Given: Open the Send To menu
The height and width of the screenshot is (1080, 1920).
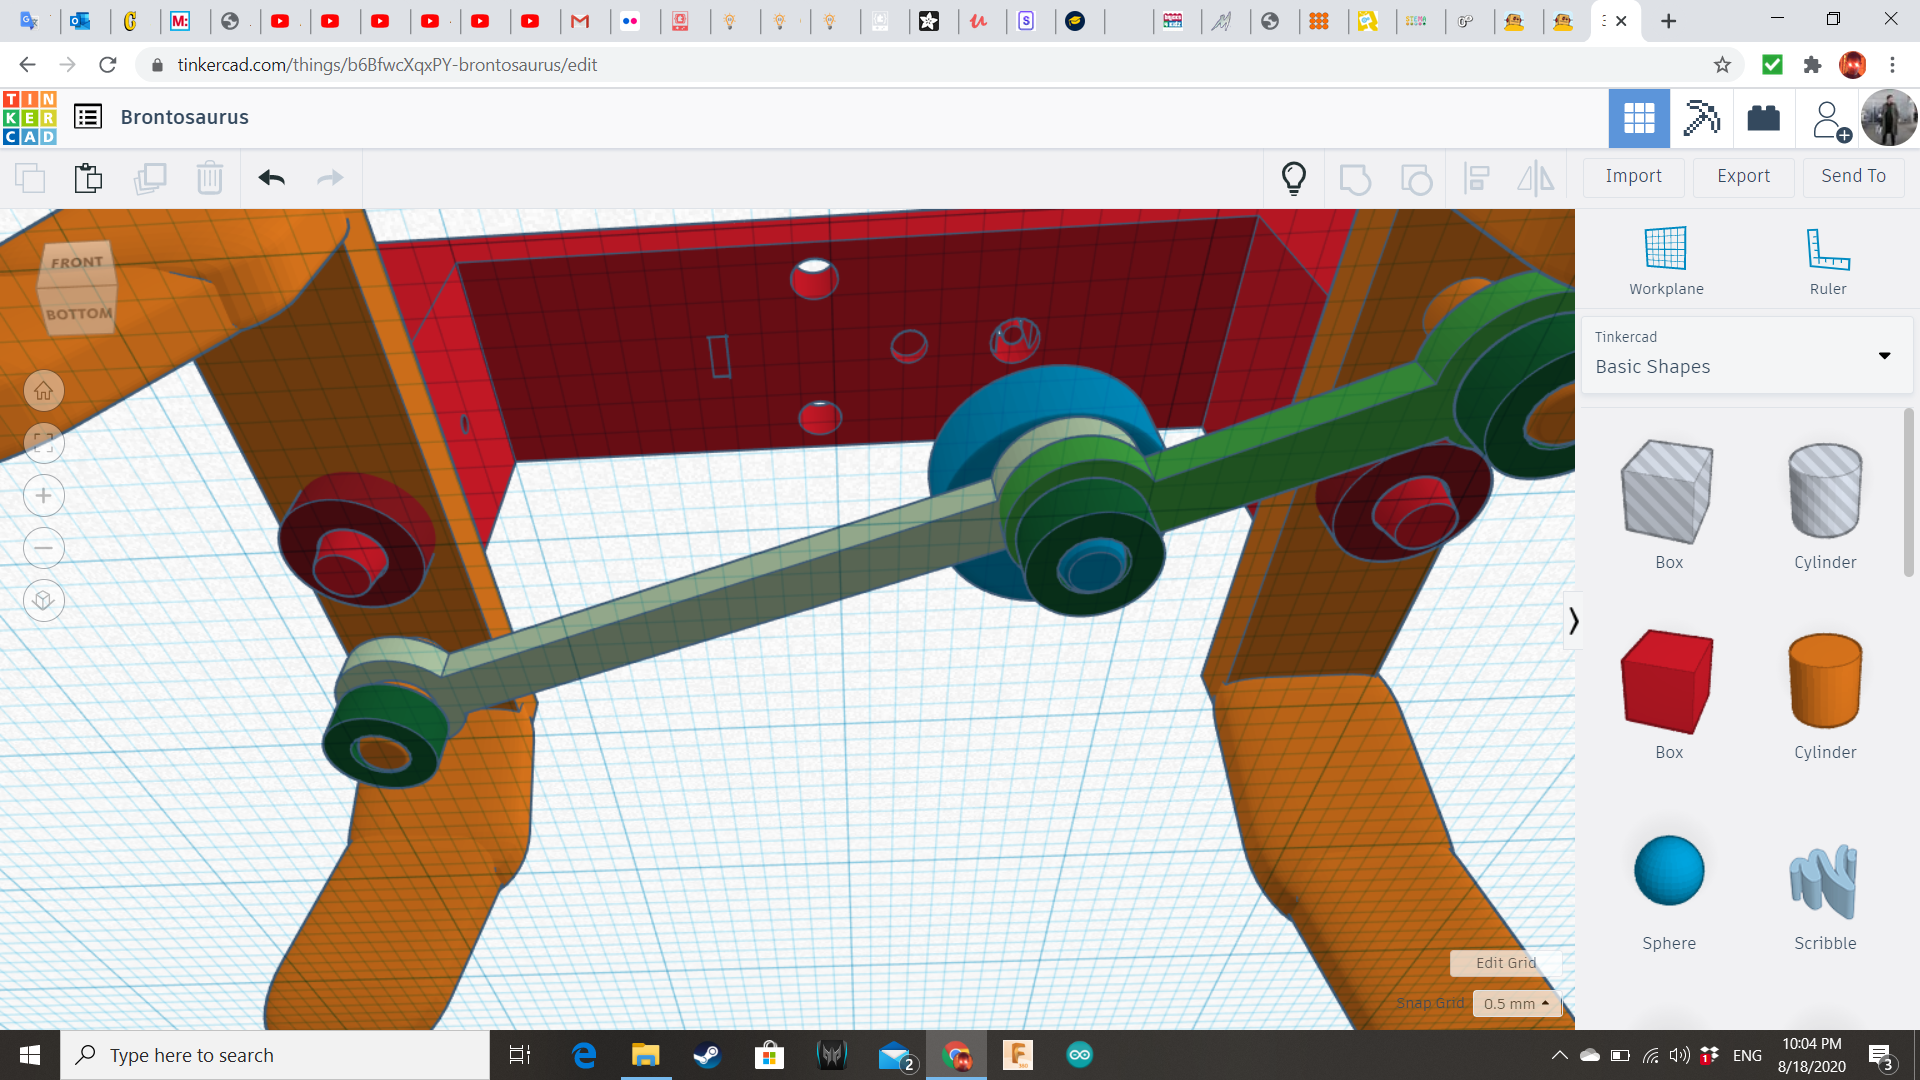Looking at the screenshot, I should pos(1853,176).
